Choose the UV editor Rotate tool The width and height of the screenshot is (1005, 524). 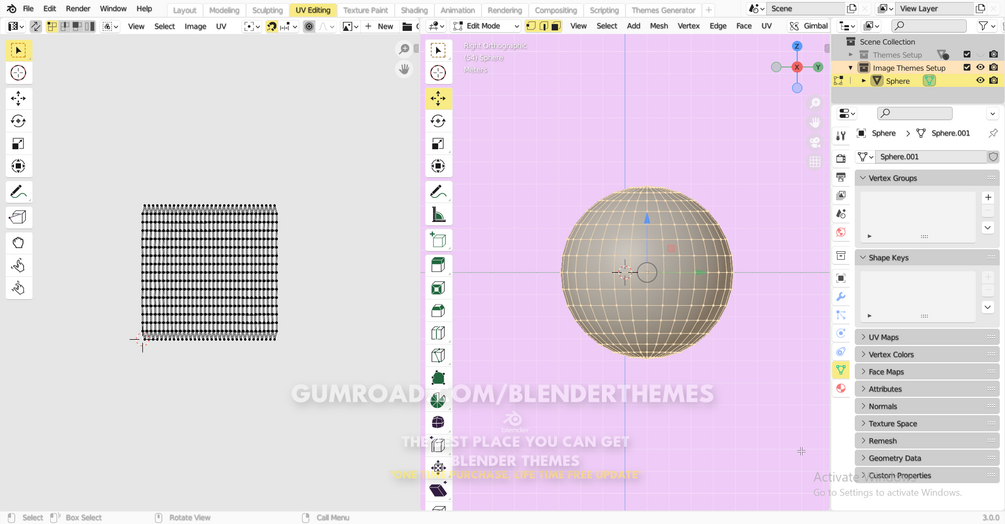tap(19, 121)
